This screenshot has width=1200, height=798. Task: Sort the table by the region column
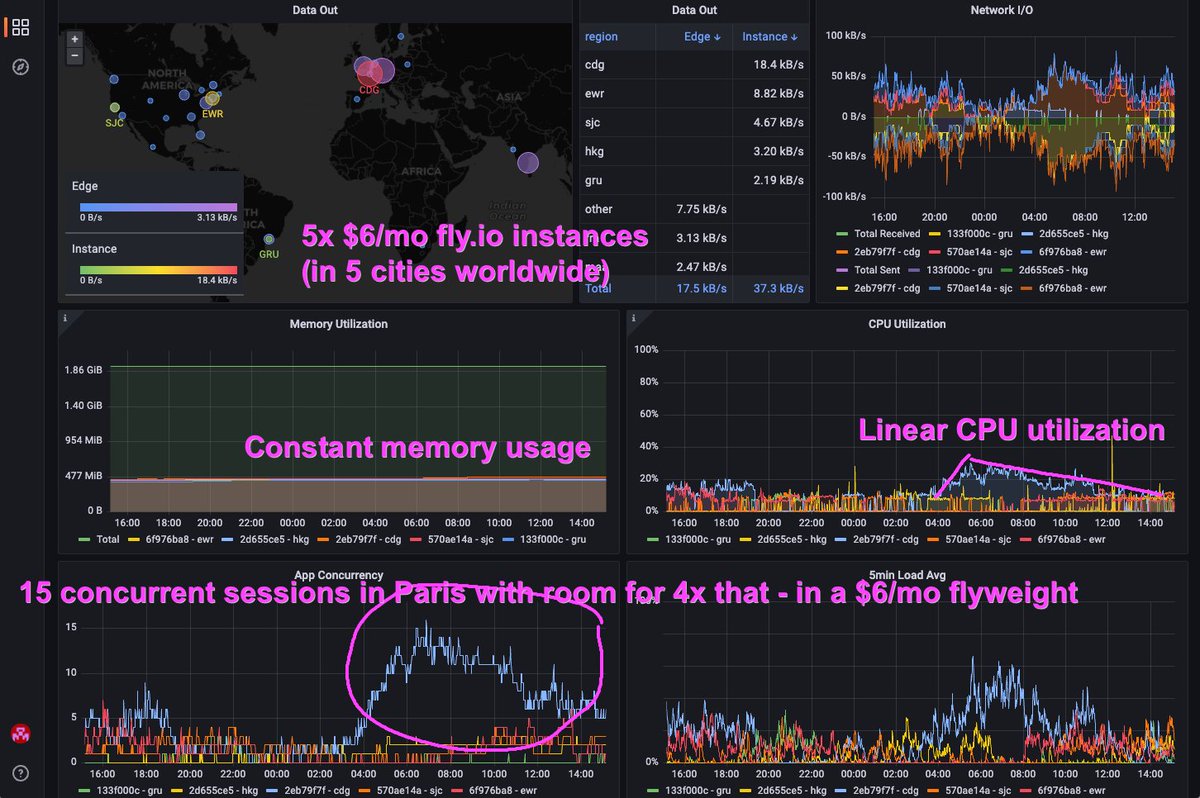click(601, 37)
